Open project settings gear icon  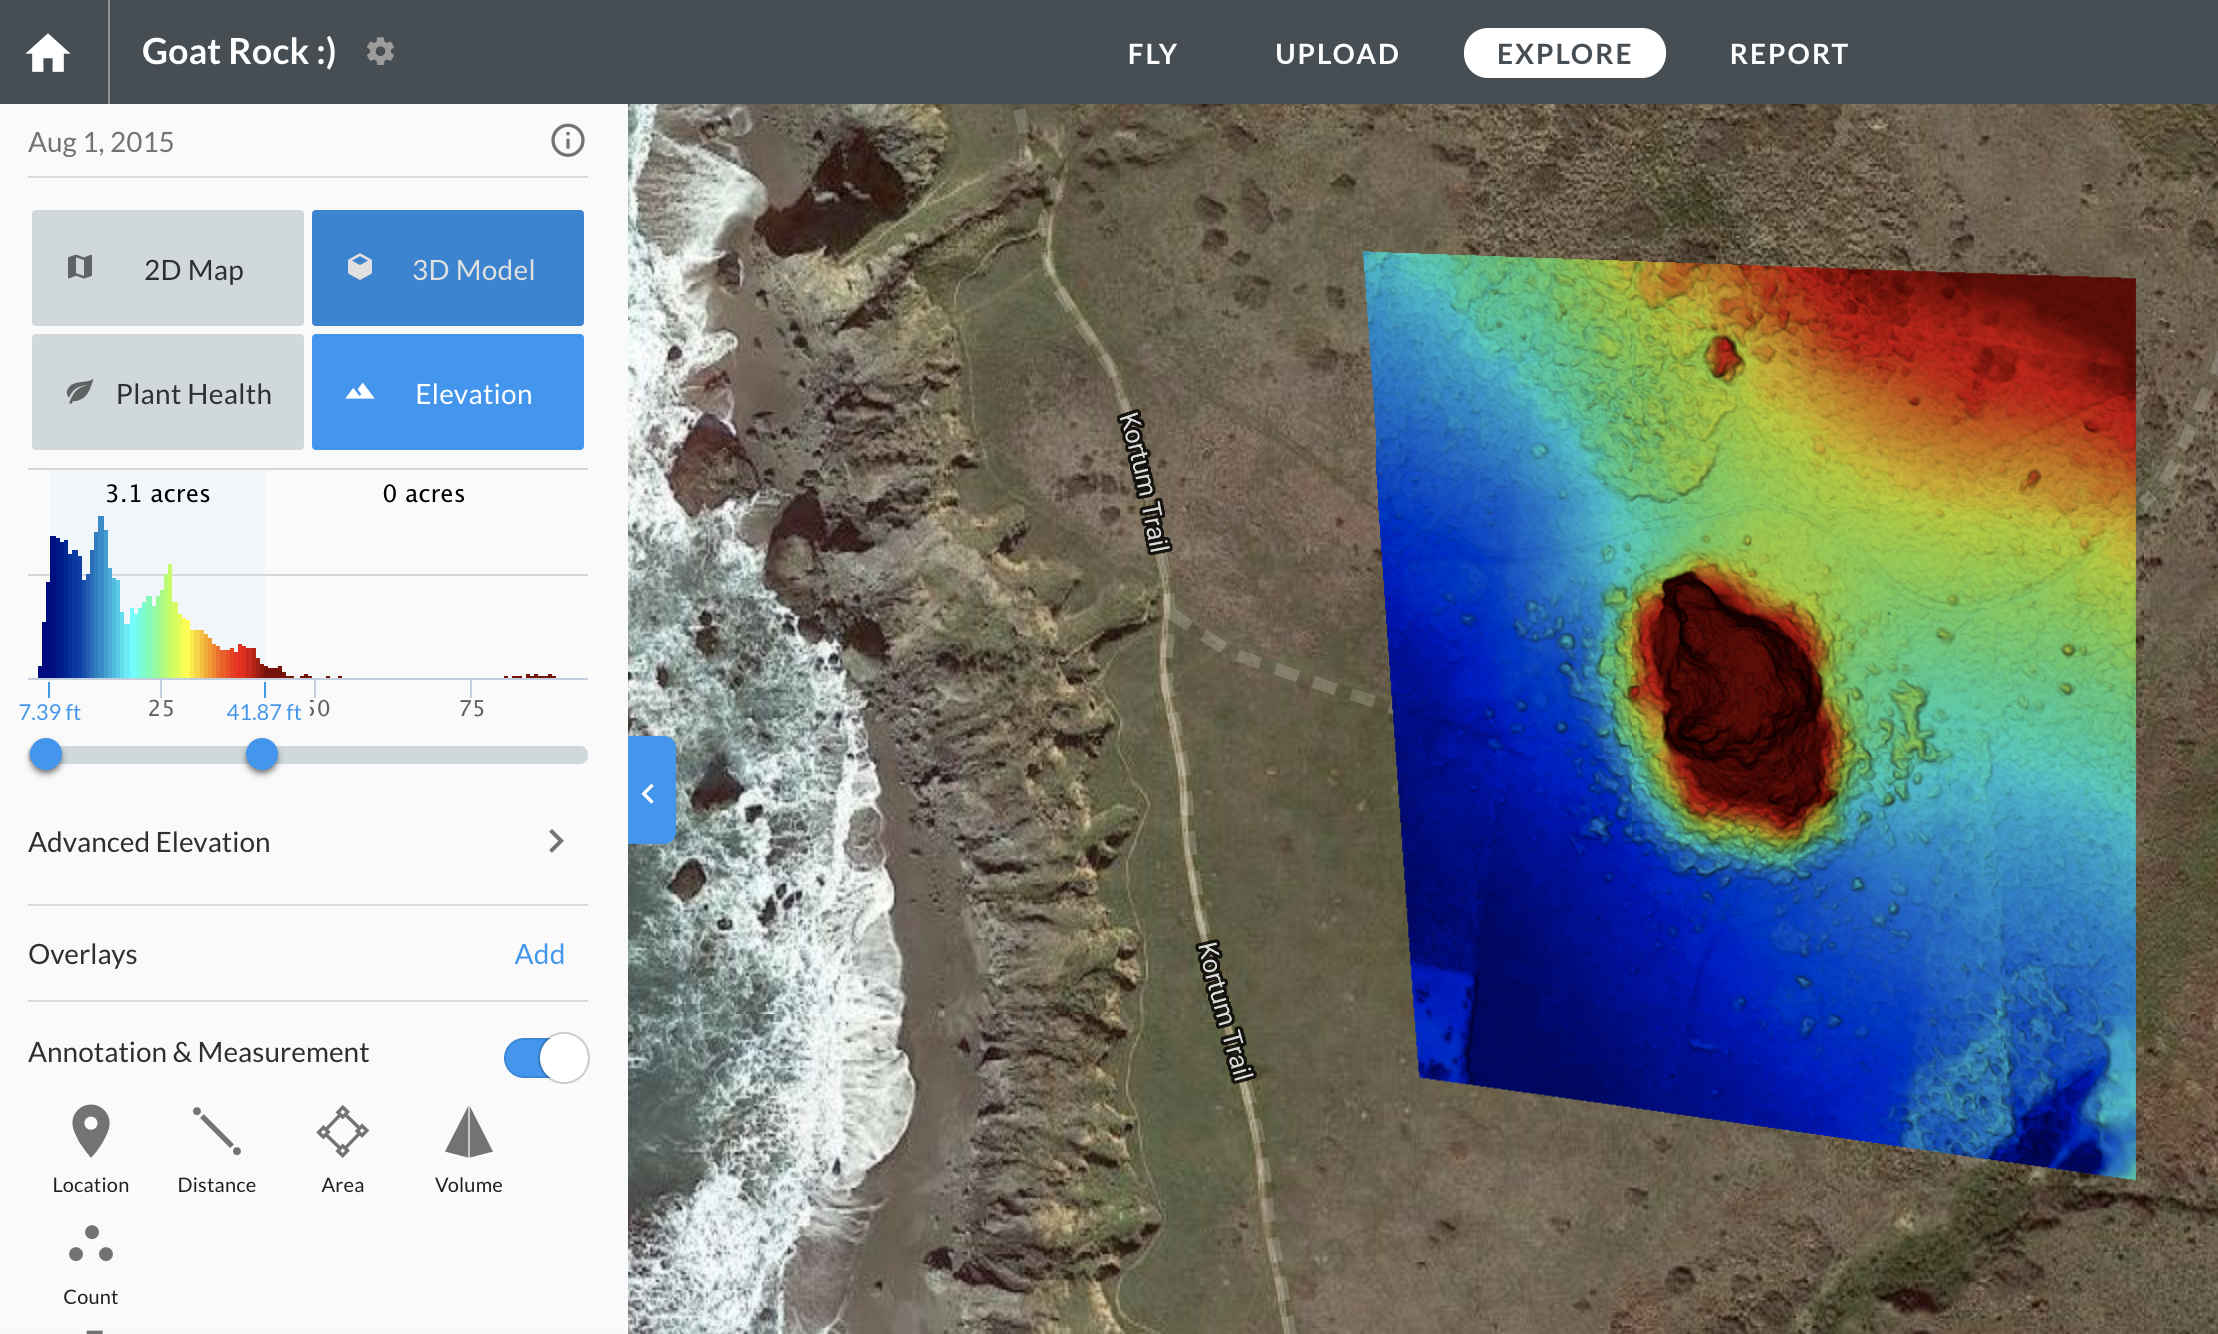tap(380, 51)
